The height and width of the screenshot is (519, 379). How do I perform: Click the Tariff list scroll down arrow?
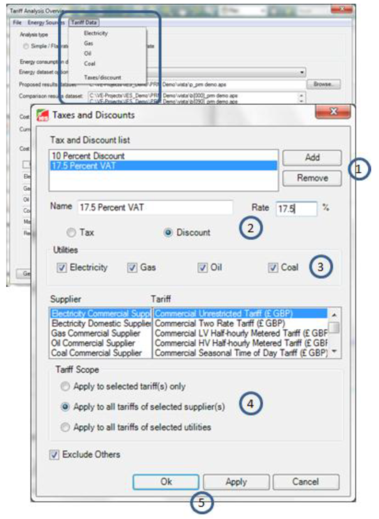335,352
